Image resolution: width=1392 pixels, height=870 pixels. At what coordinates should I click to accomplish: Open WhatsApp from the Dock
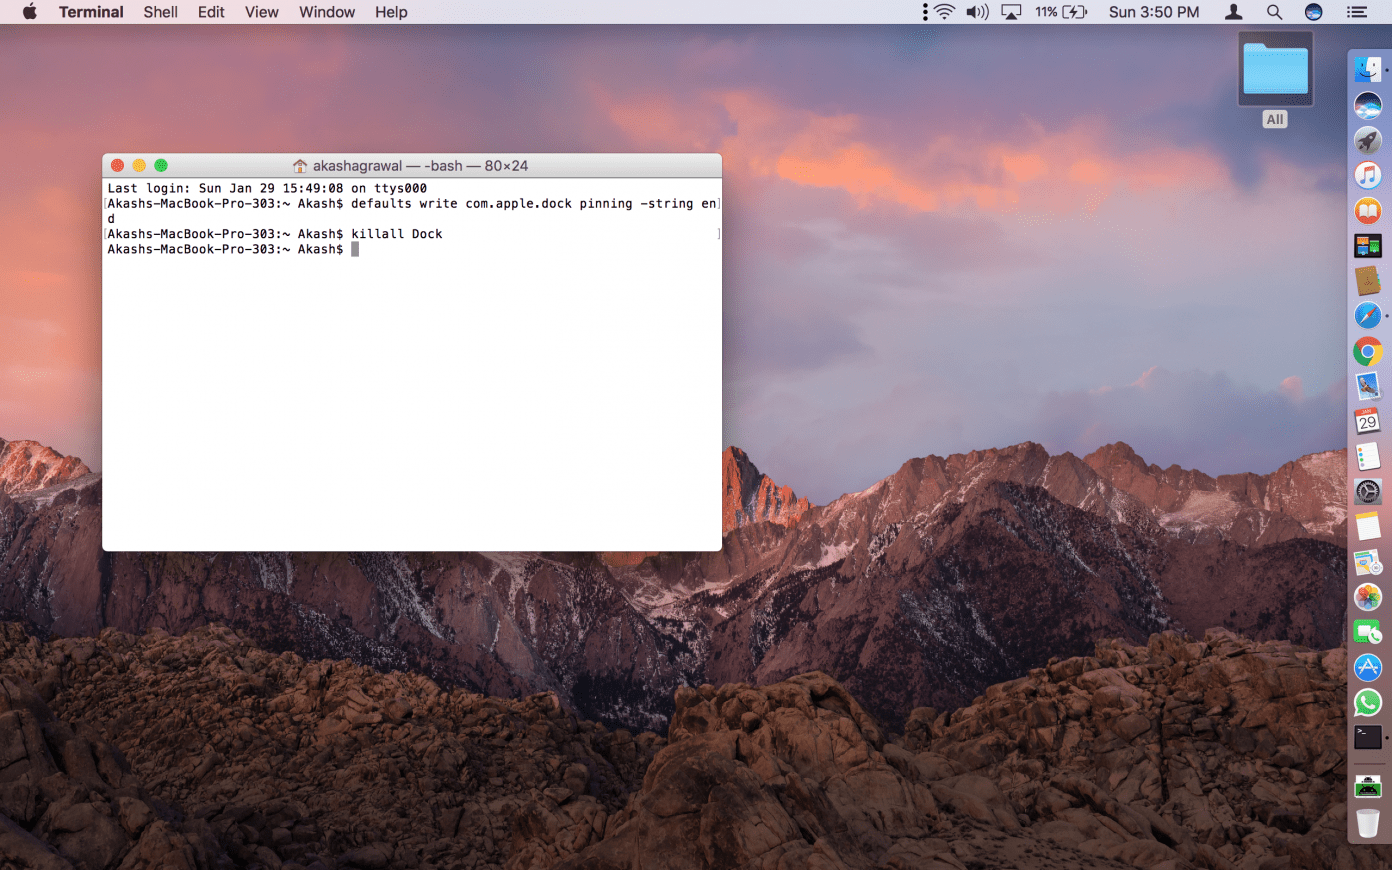(1368, 702)
